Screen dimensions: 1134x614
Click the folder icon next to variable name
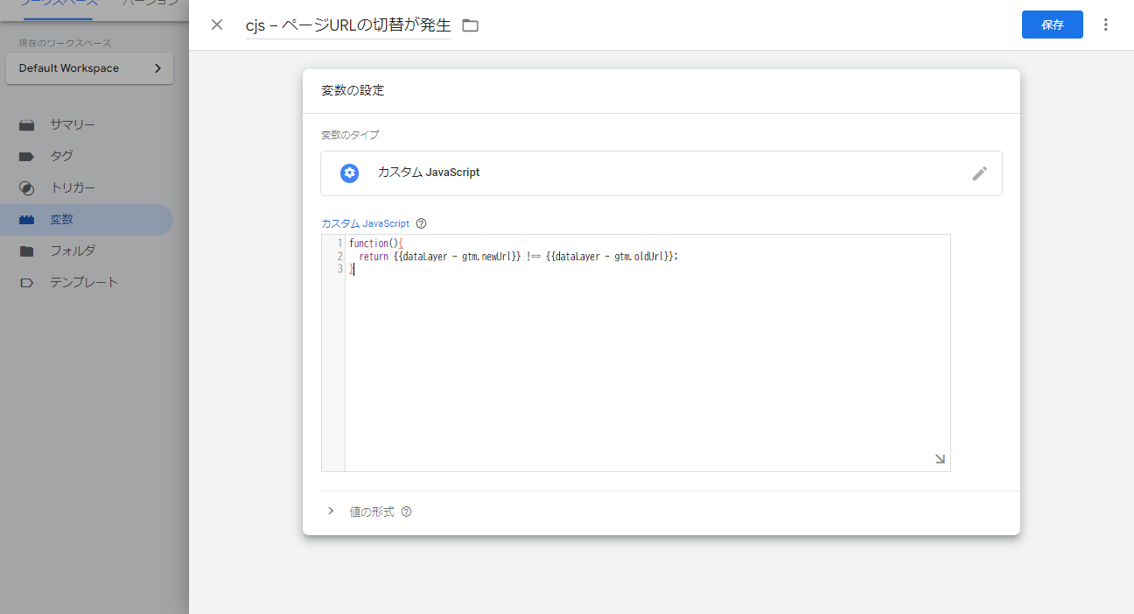(470, 25)
